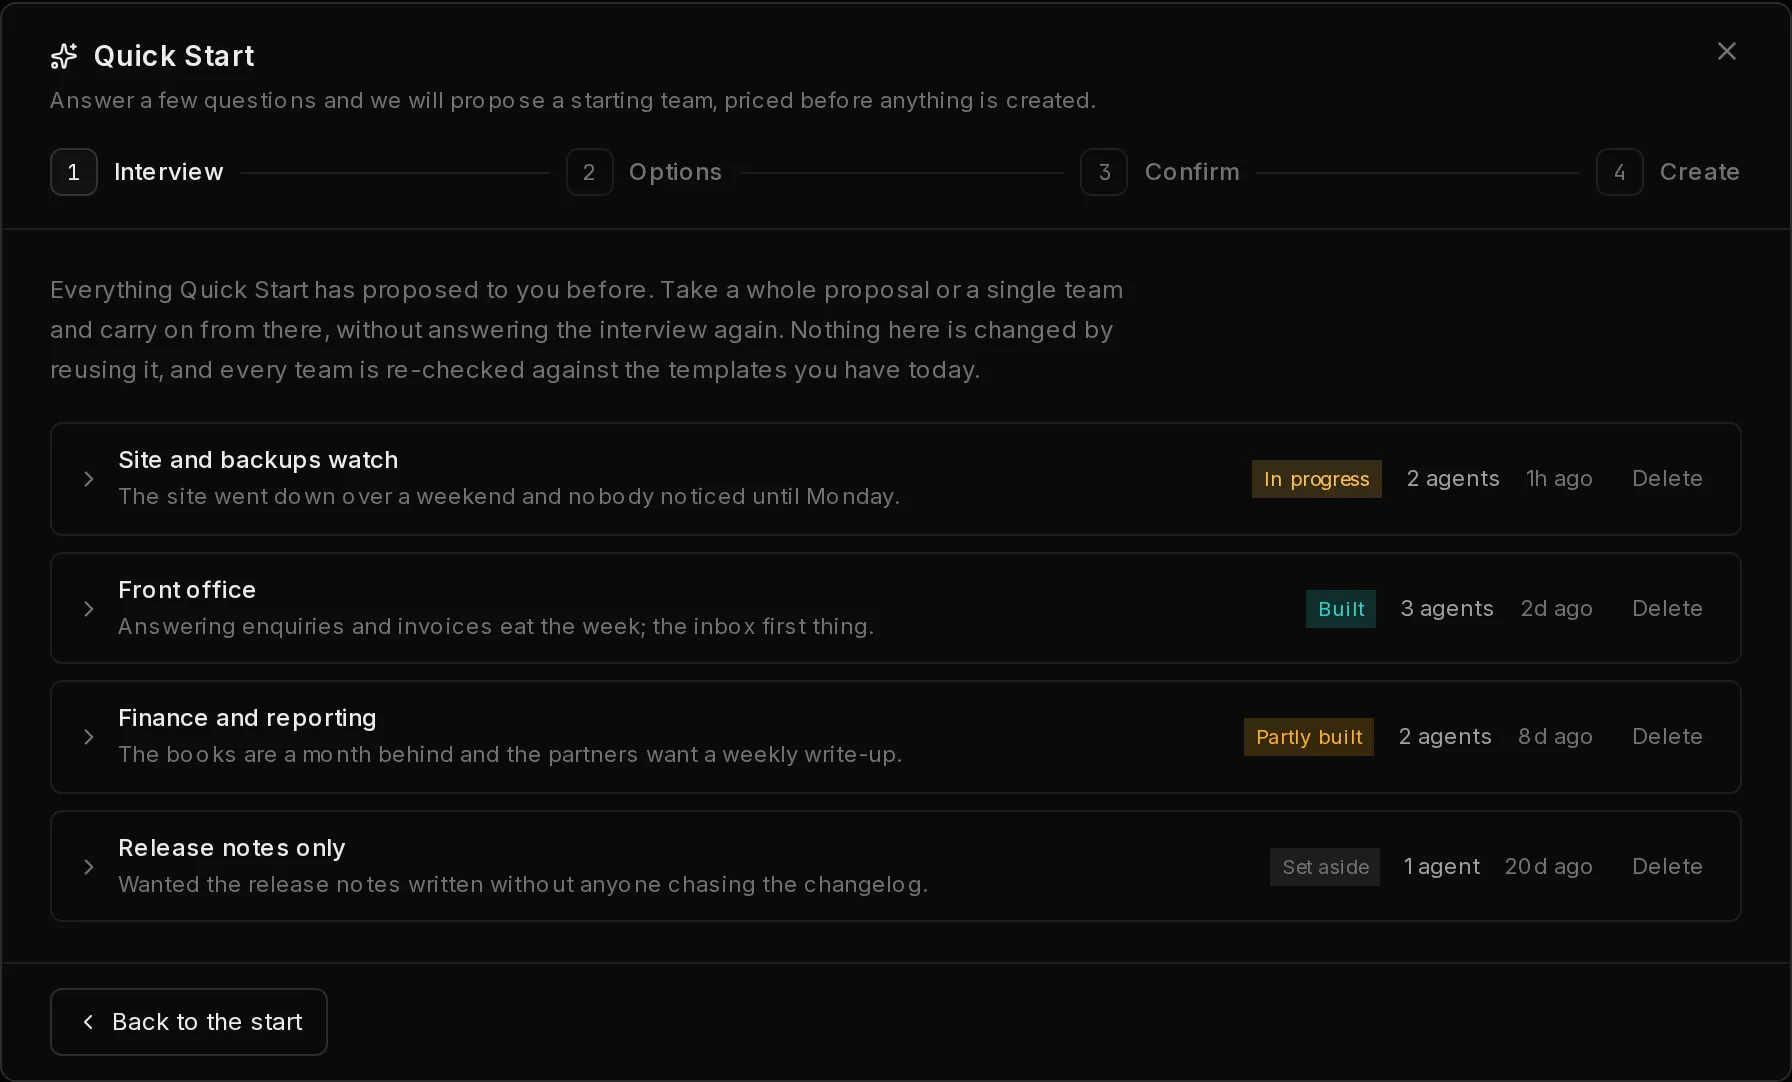This screenshot has height=1082, width=1792.
Task: Delete the Release notes only proposal
Action: click(x=1667, y=867)
